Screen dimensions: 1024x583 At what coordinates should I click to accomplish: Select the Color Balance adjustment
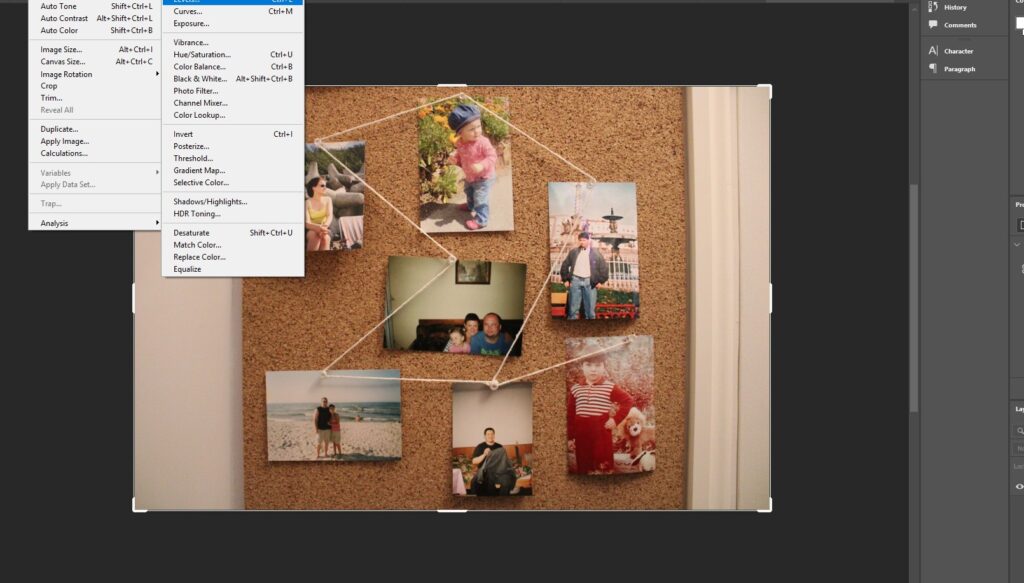pos(232,67)
